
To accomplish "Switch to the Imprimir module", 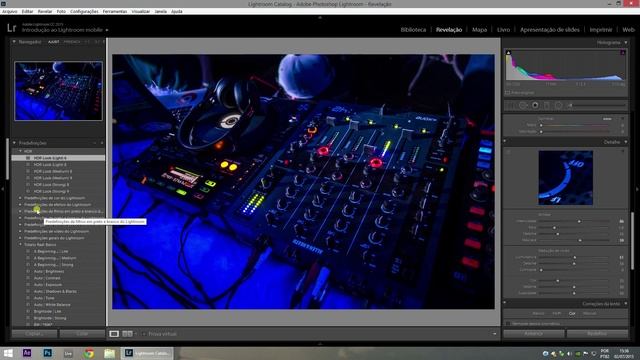I will (x=600, y=30).
